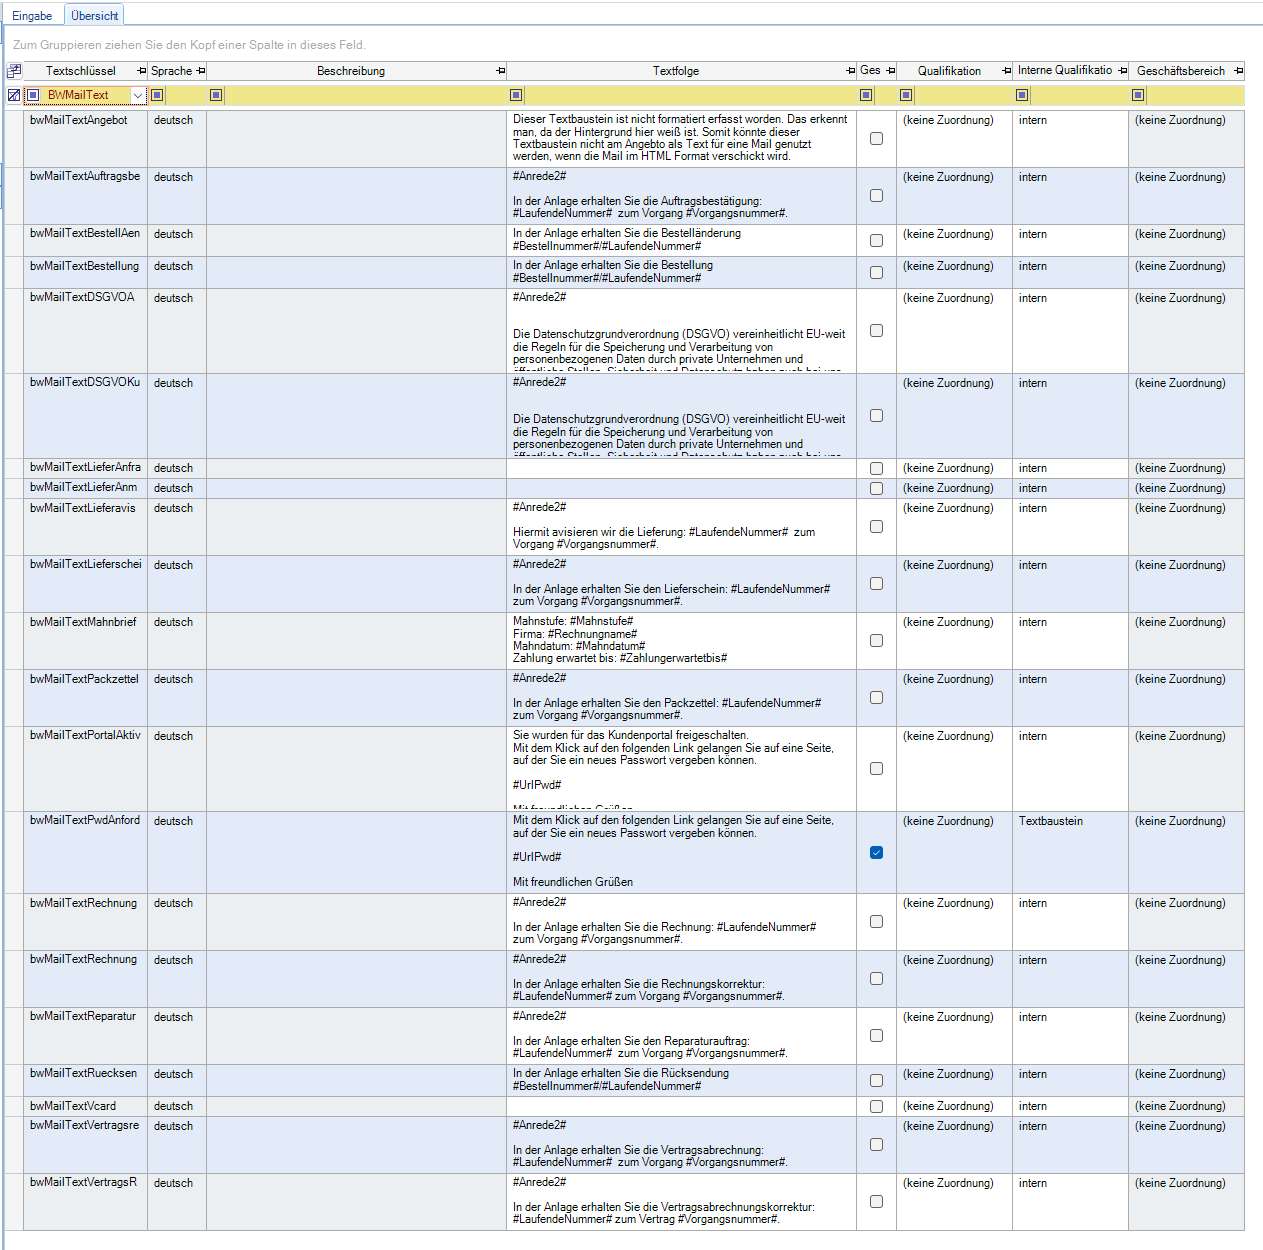Open the filter operator icon for Geschäftsbereich
The height and width of the screenshot is (1250, 1263).
pos(1138,95)
